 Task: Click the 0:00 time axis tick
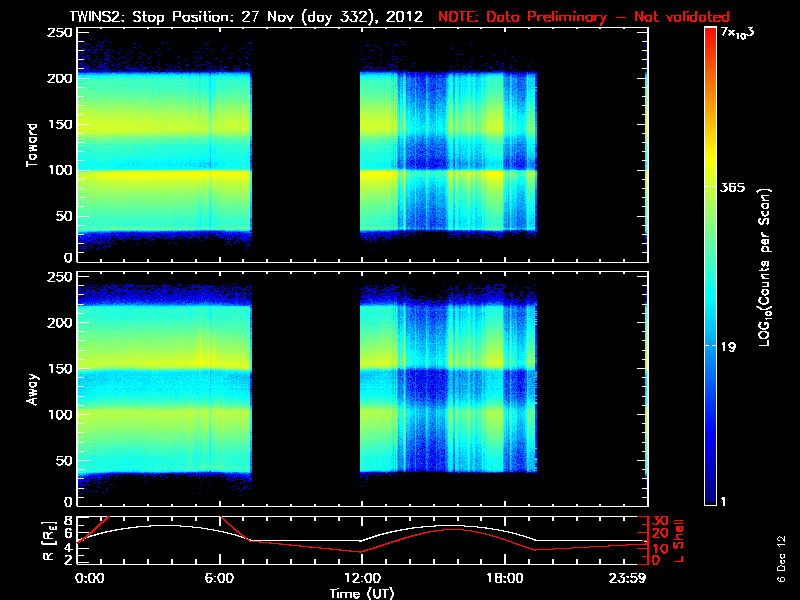point(89,578)
